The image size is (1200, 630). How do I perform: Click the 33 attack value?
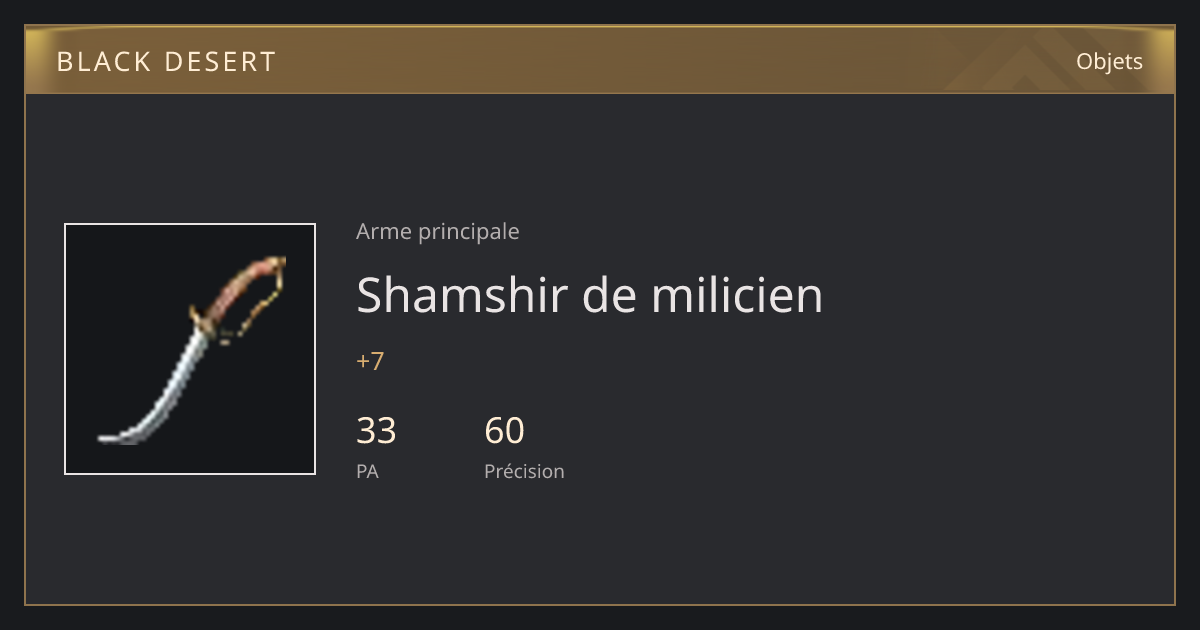376,431
